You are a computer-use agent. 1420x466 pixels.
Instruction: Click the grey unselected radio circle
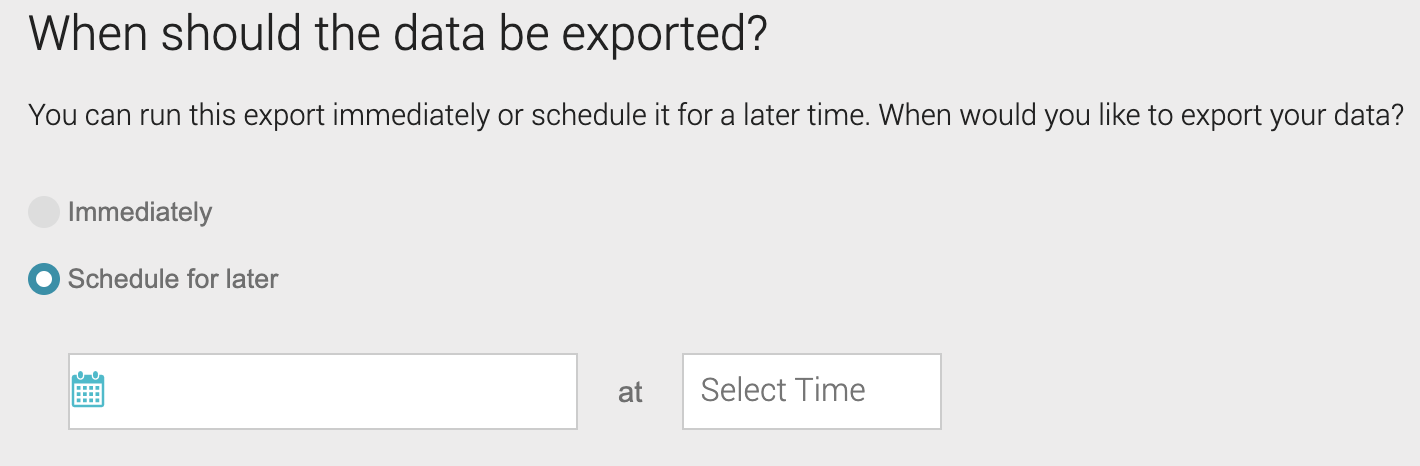(x=44, y=212)
